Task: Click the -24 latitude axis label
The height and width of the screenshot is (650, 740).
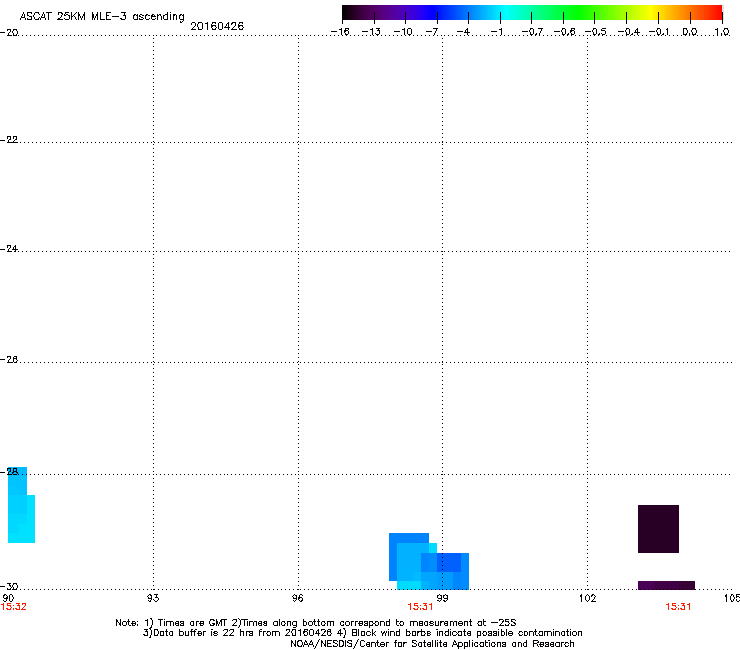Action: click(x=9, y=249)
